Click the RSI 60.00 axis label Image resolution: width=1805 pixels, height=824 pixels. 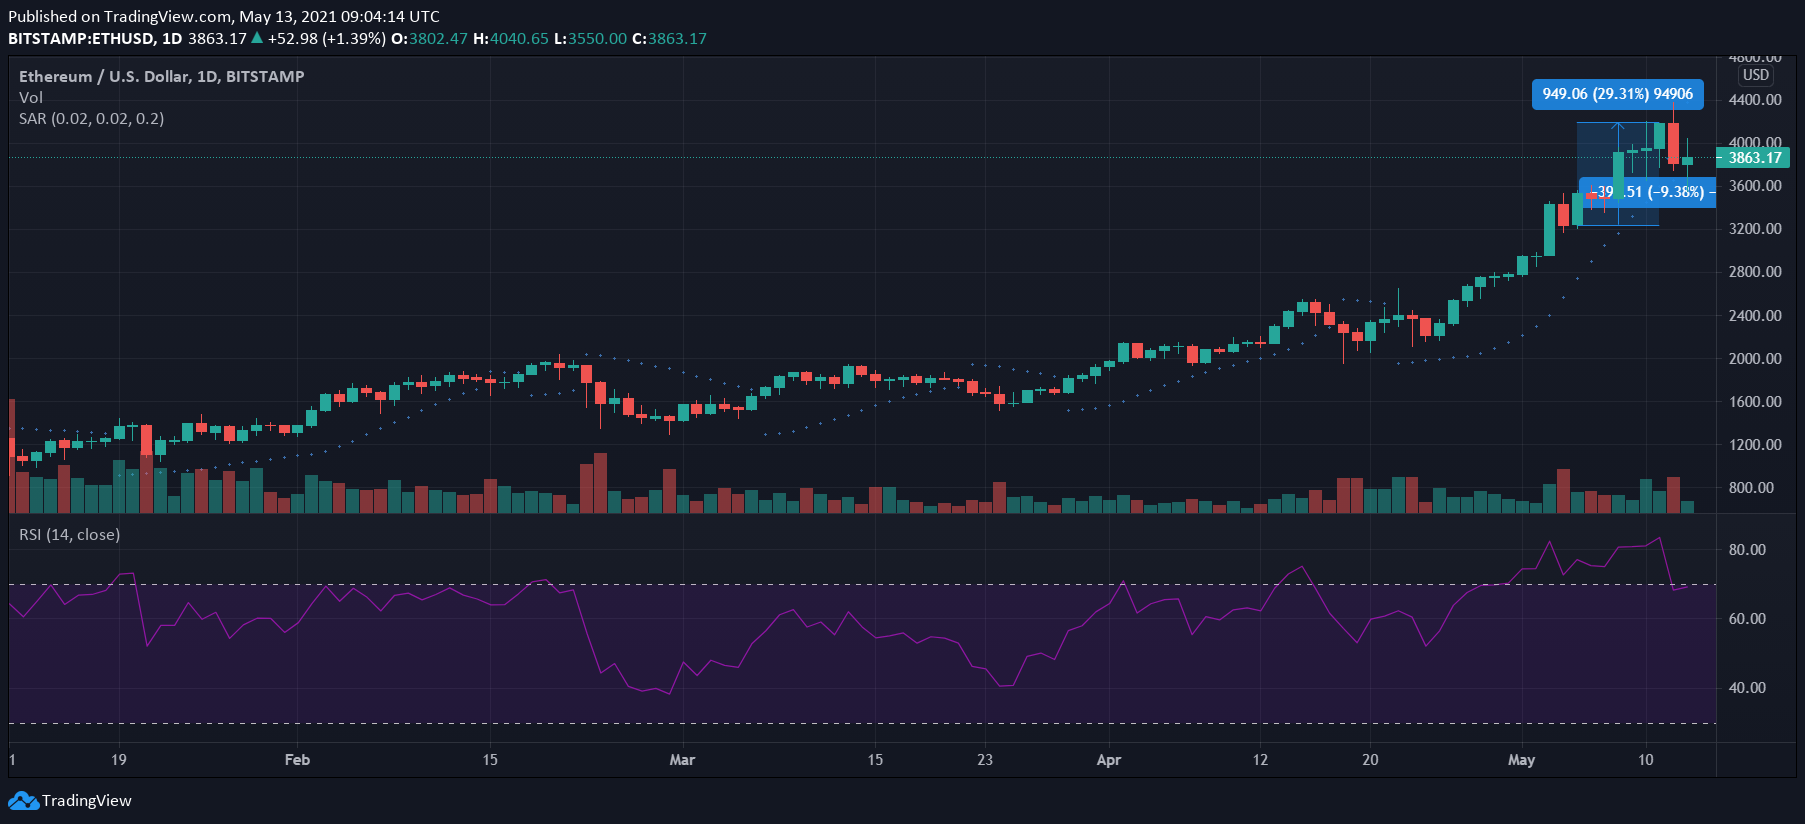(1747, 619)
